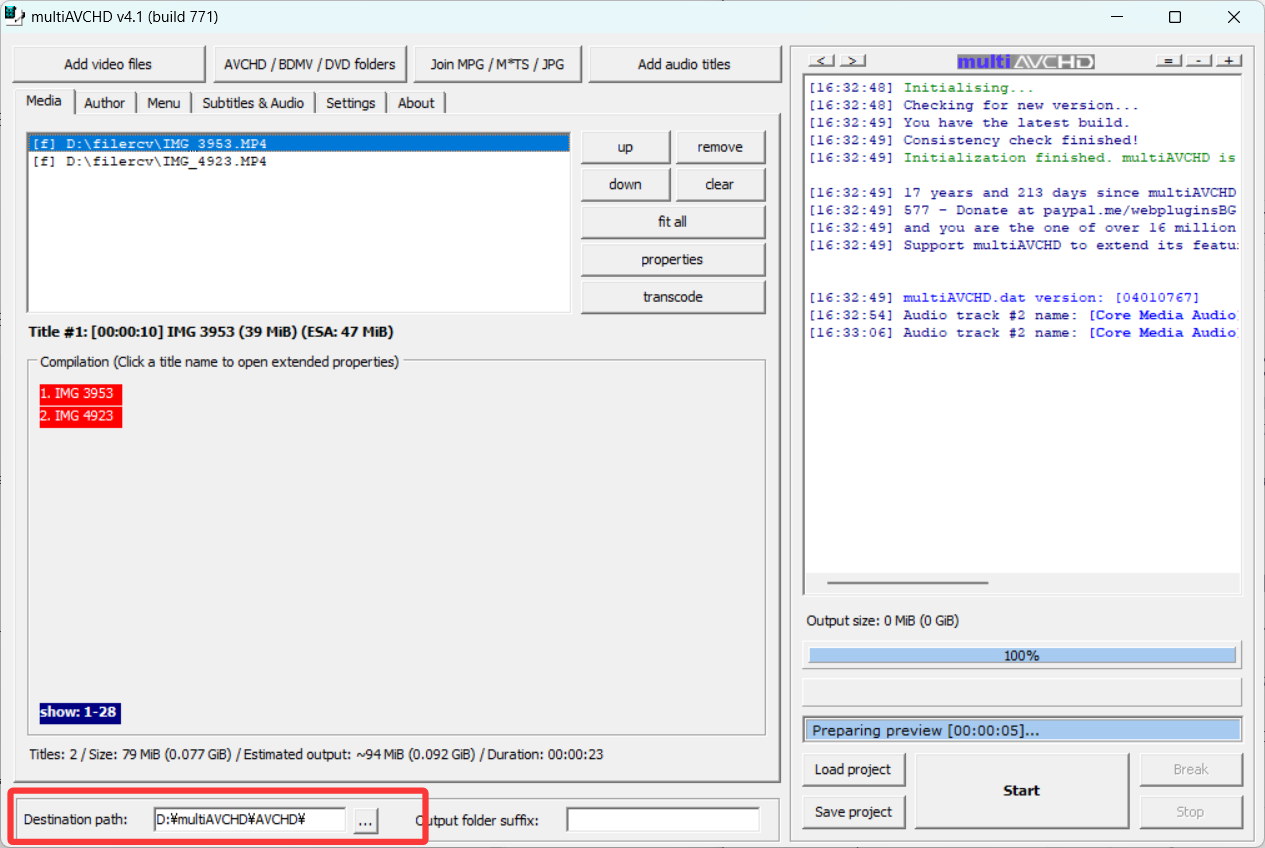The image size is (1265, 848).
Task: Open the Menu tab
Action: (164, 103)
